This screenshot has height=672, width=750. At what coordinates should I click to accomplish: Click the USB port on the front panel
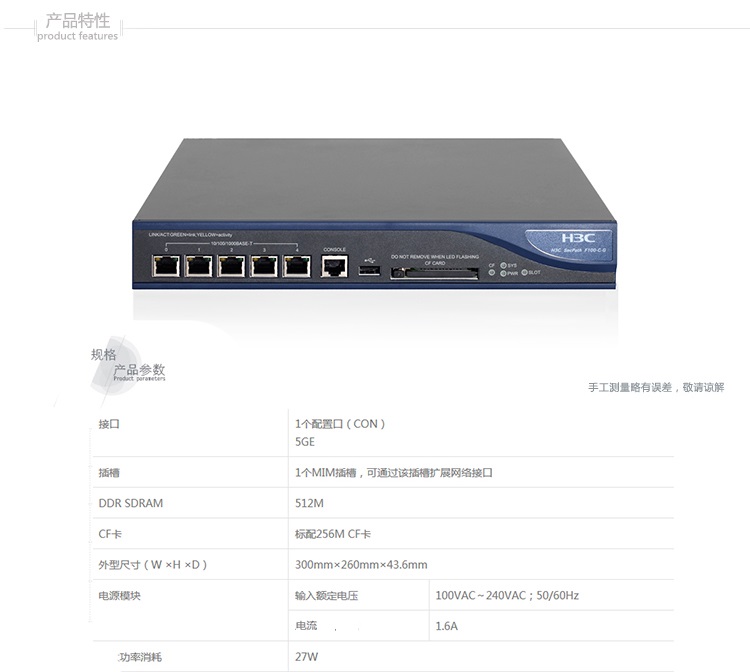coord(369,270)
